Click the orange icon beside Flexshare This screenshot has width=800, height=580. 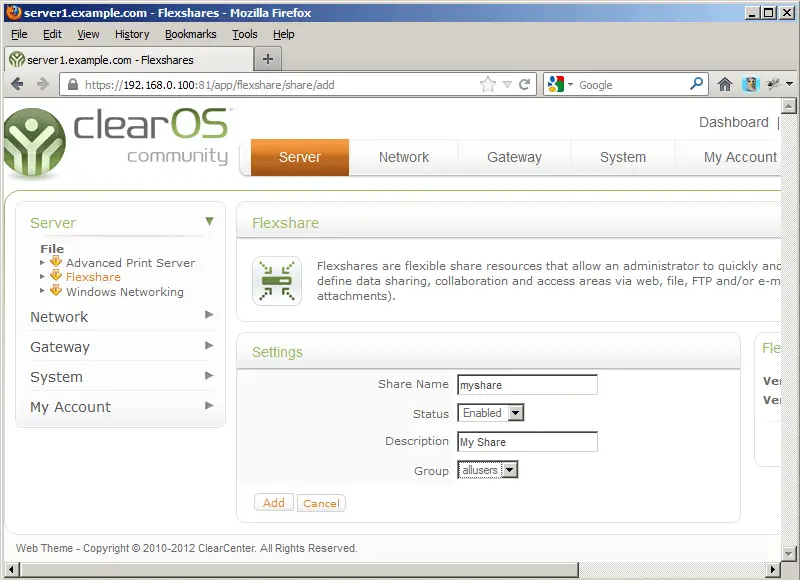click(x=56, y=276)
